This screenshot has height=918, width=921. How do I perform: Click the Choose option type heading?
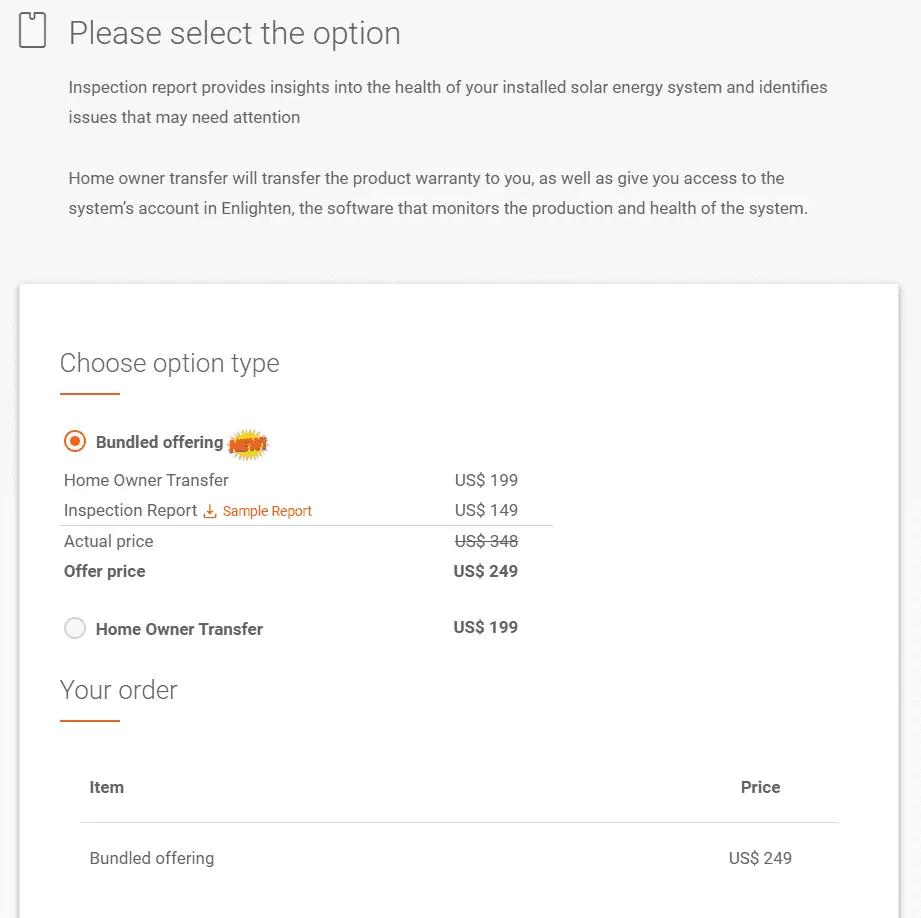pos(170,363)
